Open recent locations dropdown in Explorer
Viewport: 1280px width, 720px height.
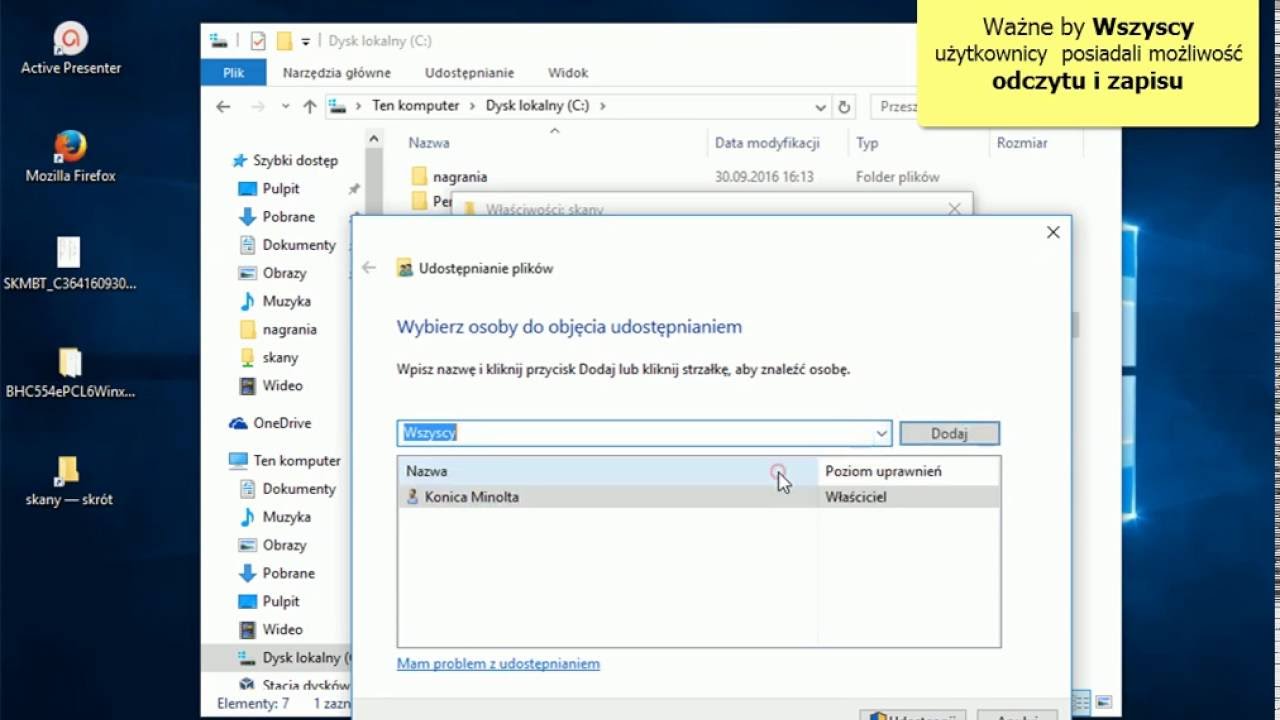pyautogui.click(x=285, y=106)
